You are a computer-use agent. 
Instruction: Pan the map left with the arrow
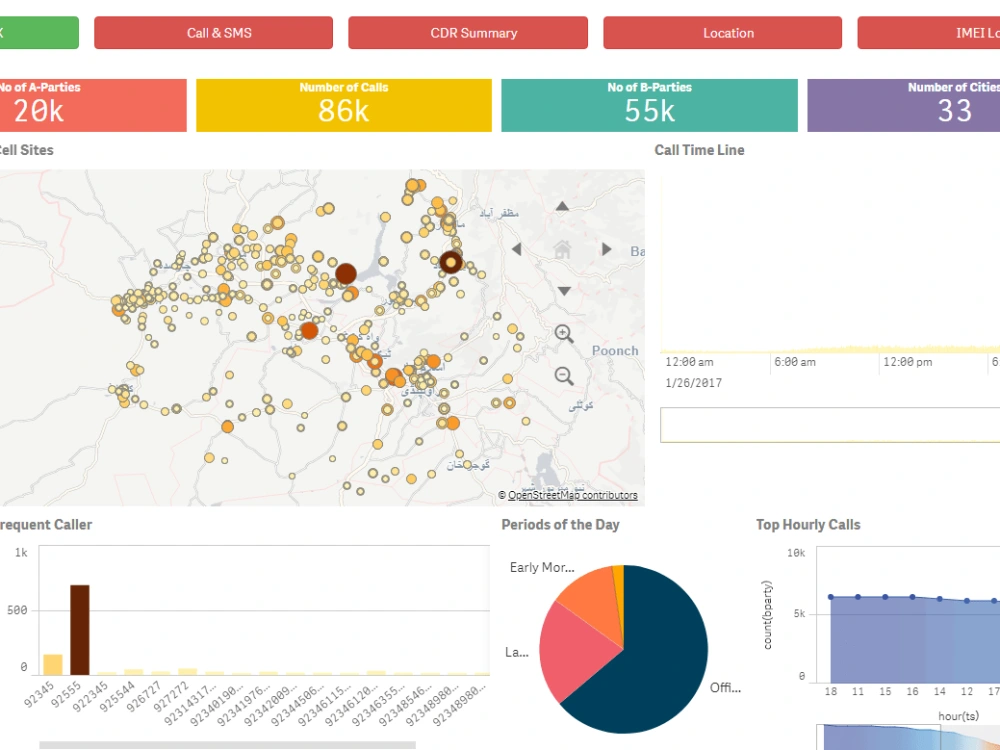click(x=517, y=249)
